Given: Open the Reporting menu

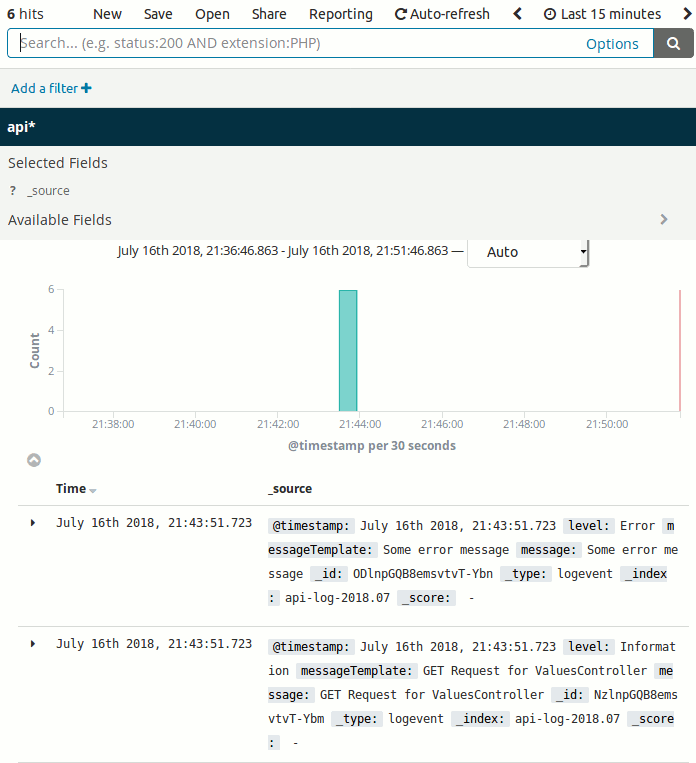Looking at the screenshot, I should pyautogui.click(x=340, y=14).
